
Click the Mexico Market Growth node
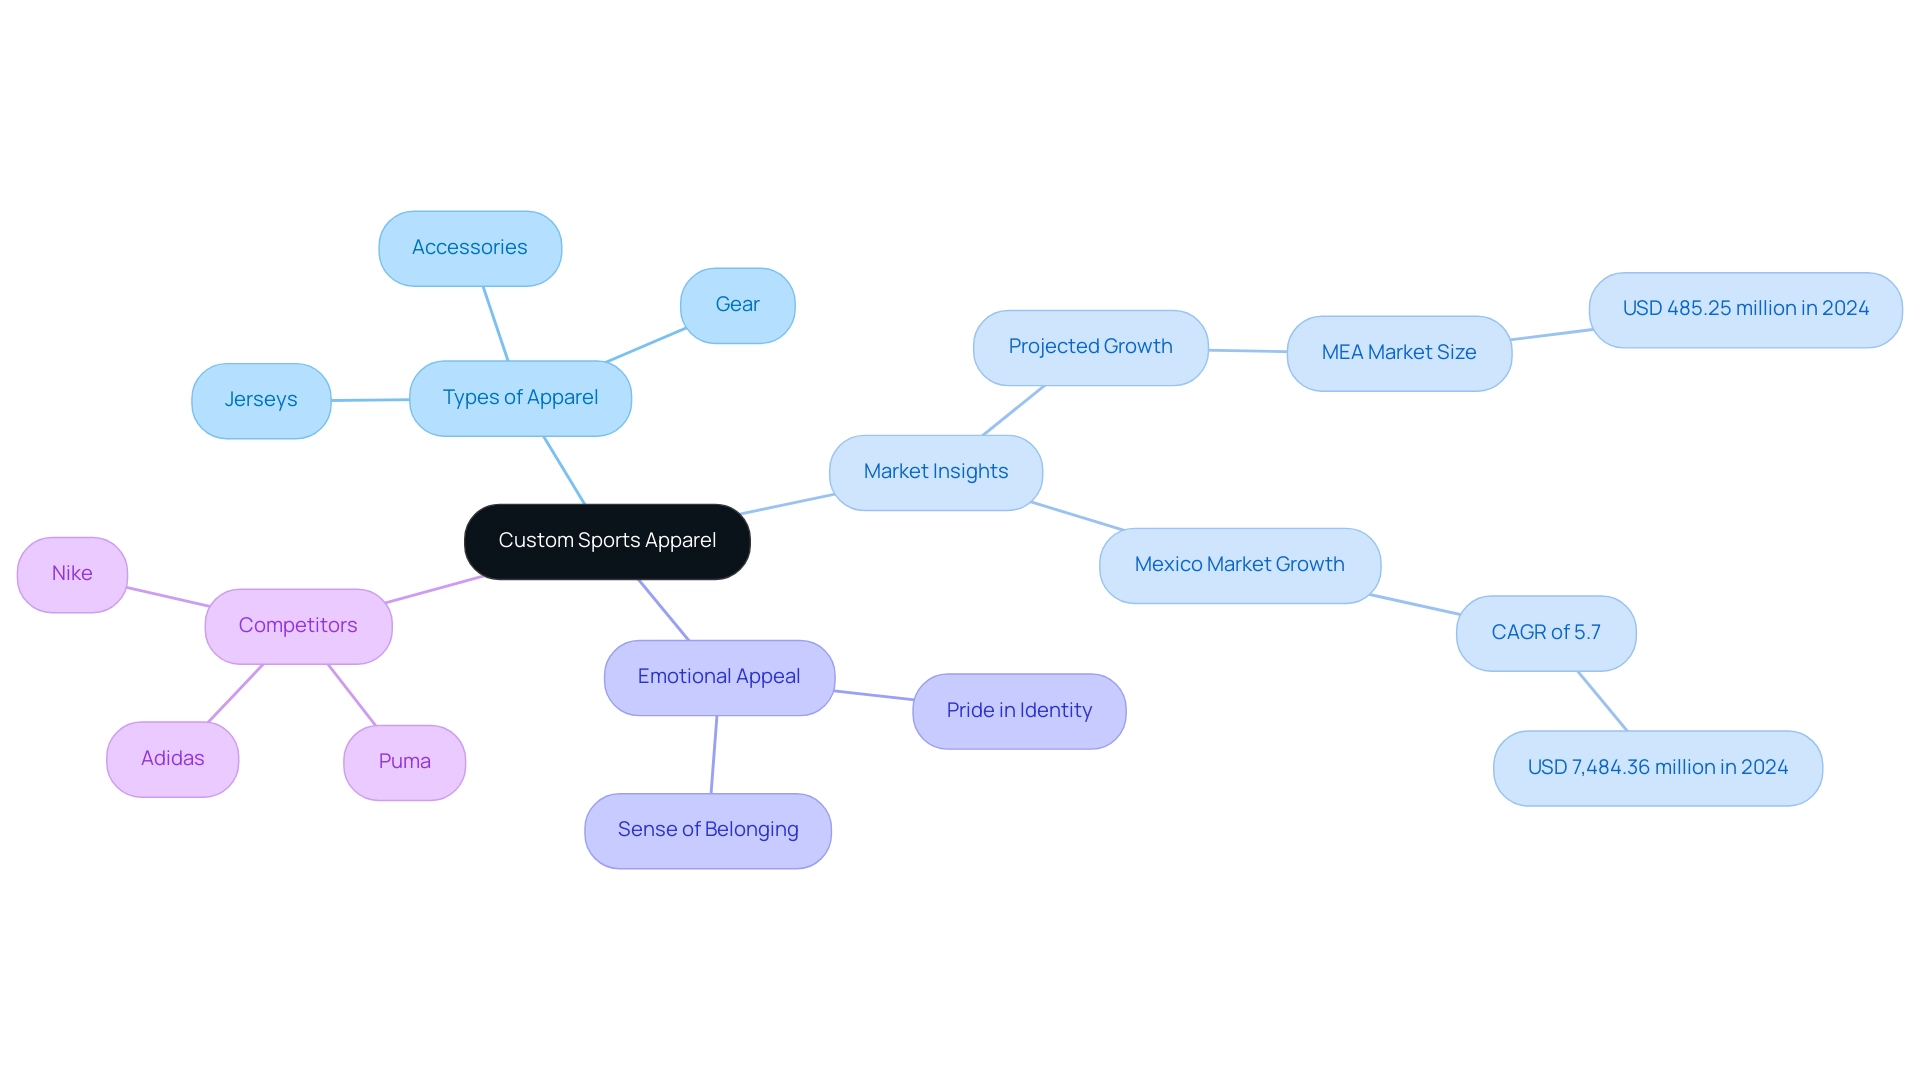click(1238, 565)
